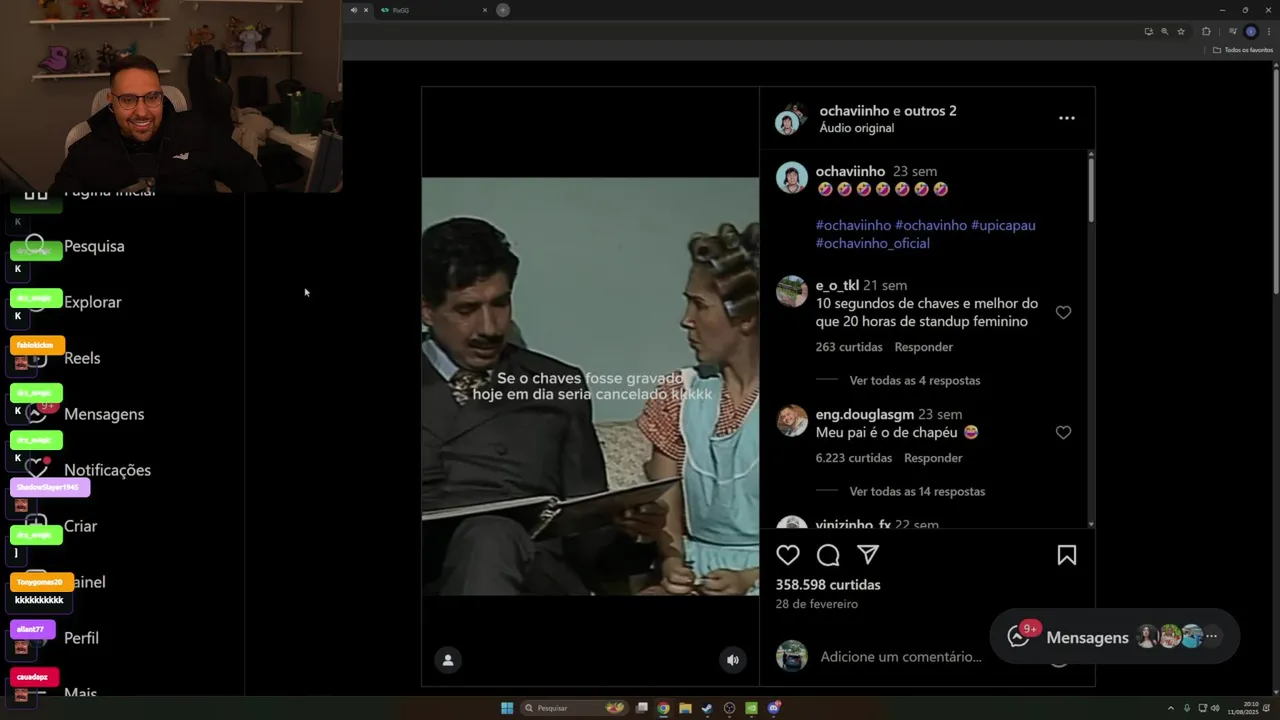
Task: Open ochaviinho avatar beside the caption
Action: 792,178
